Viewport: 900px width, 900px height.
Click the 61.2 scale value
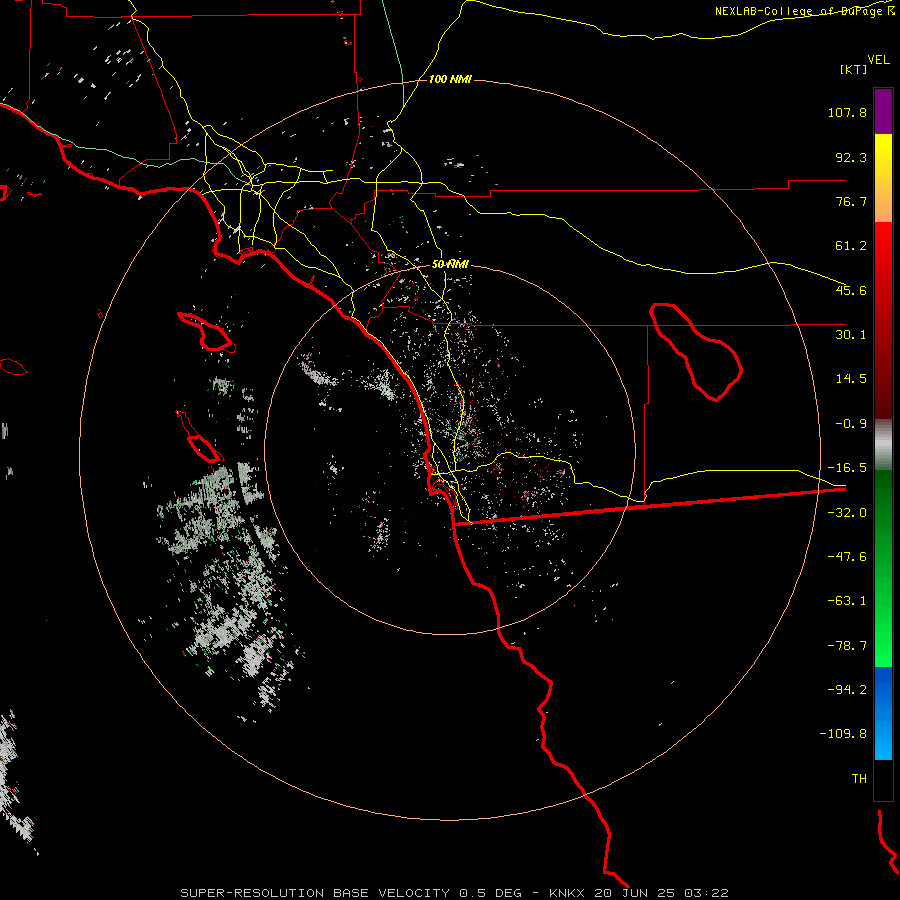(x=851, y=246)
